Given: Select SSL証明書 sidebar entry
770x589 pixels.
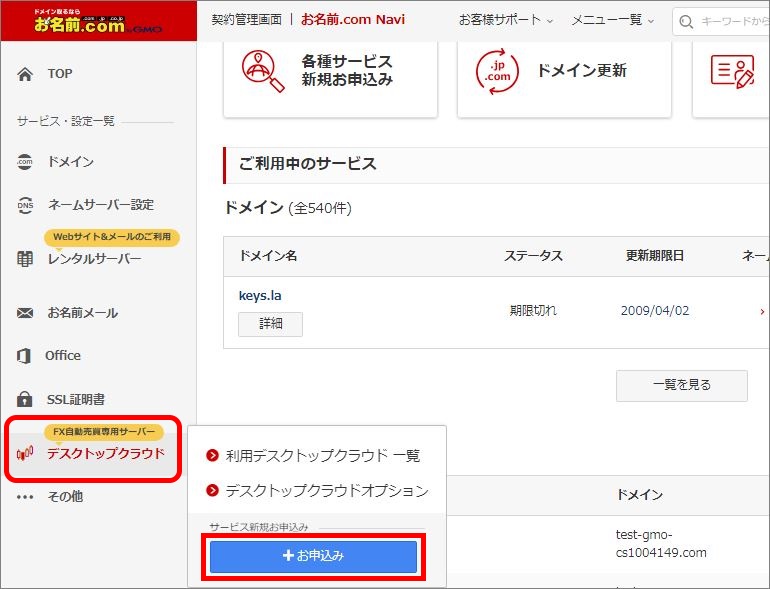Looking at the screenshot, I should [x=76, y=399].
